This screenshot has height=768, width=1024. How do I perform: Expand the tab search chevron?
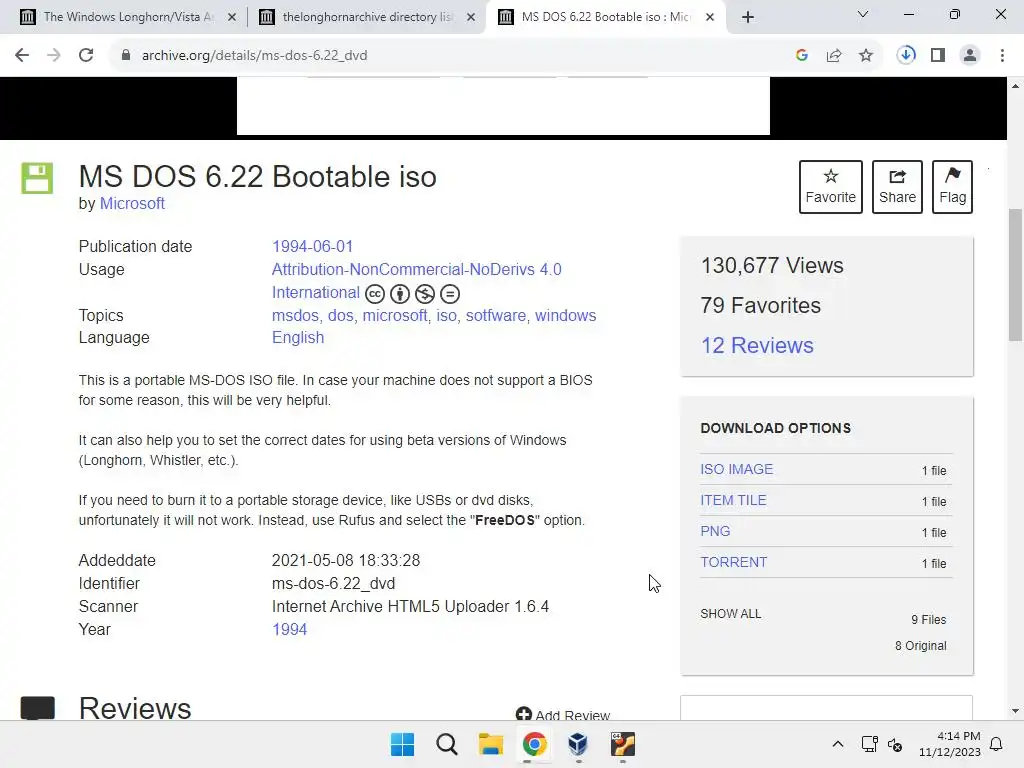click(x=863, y=14)
